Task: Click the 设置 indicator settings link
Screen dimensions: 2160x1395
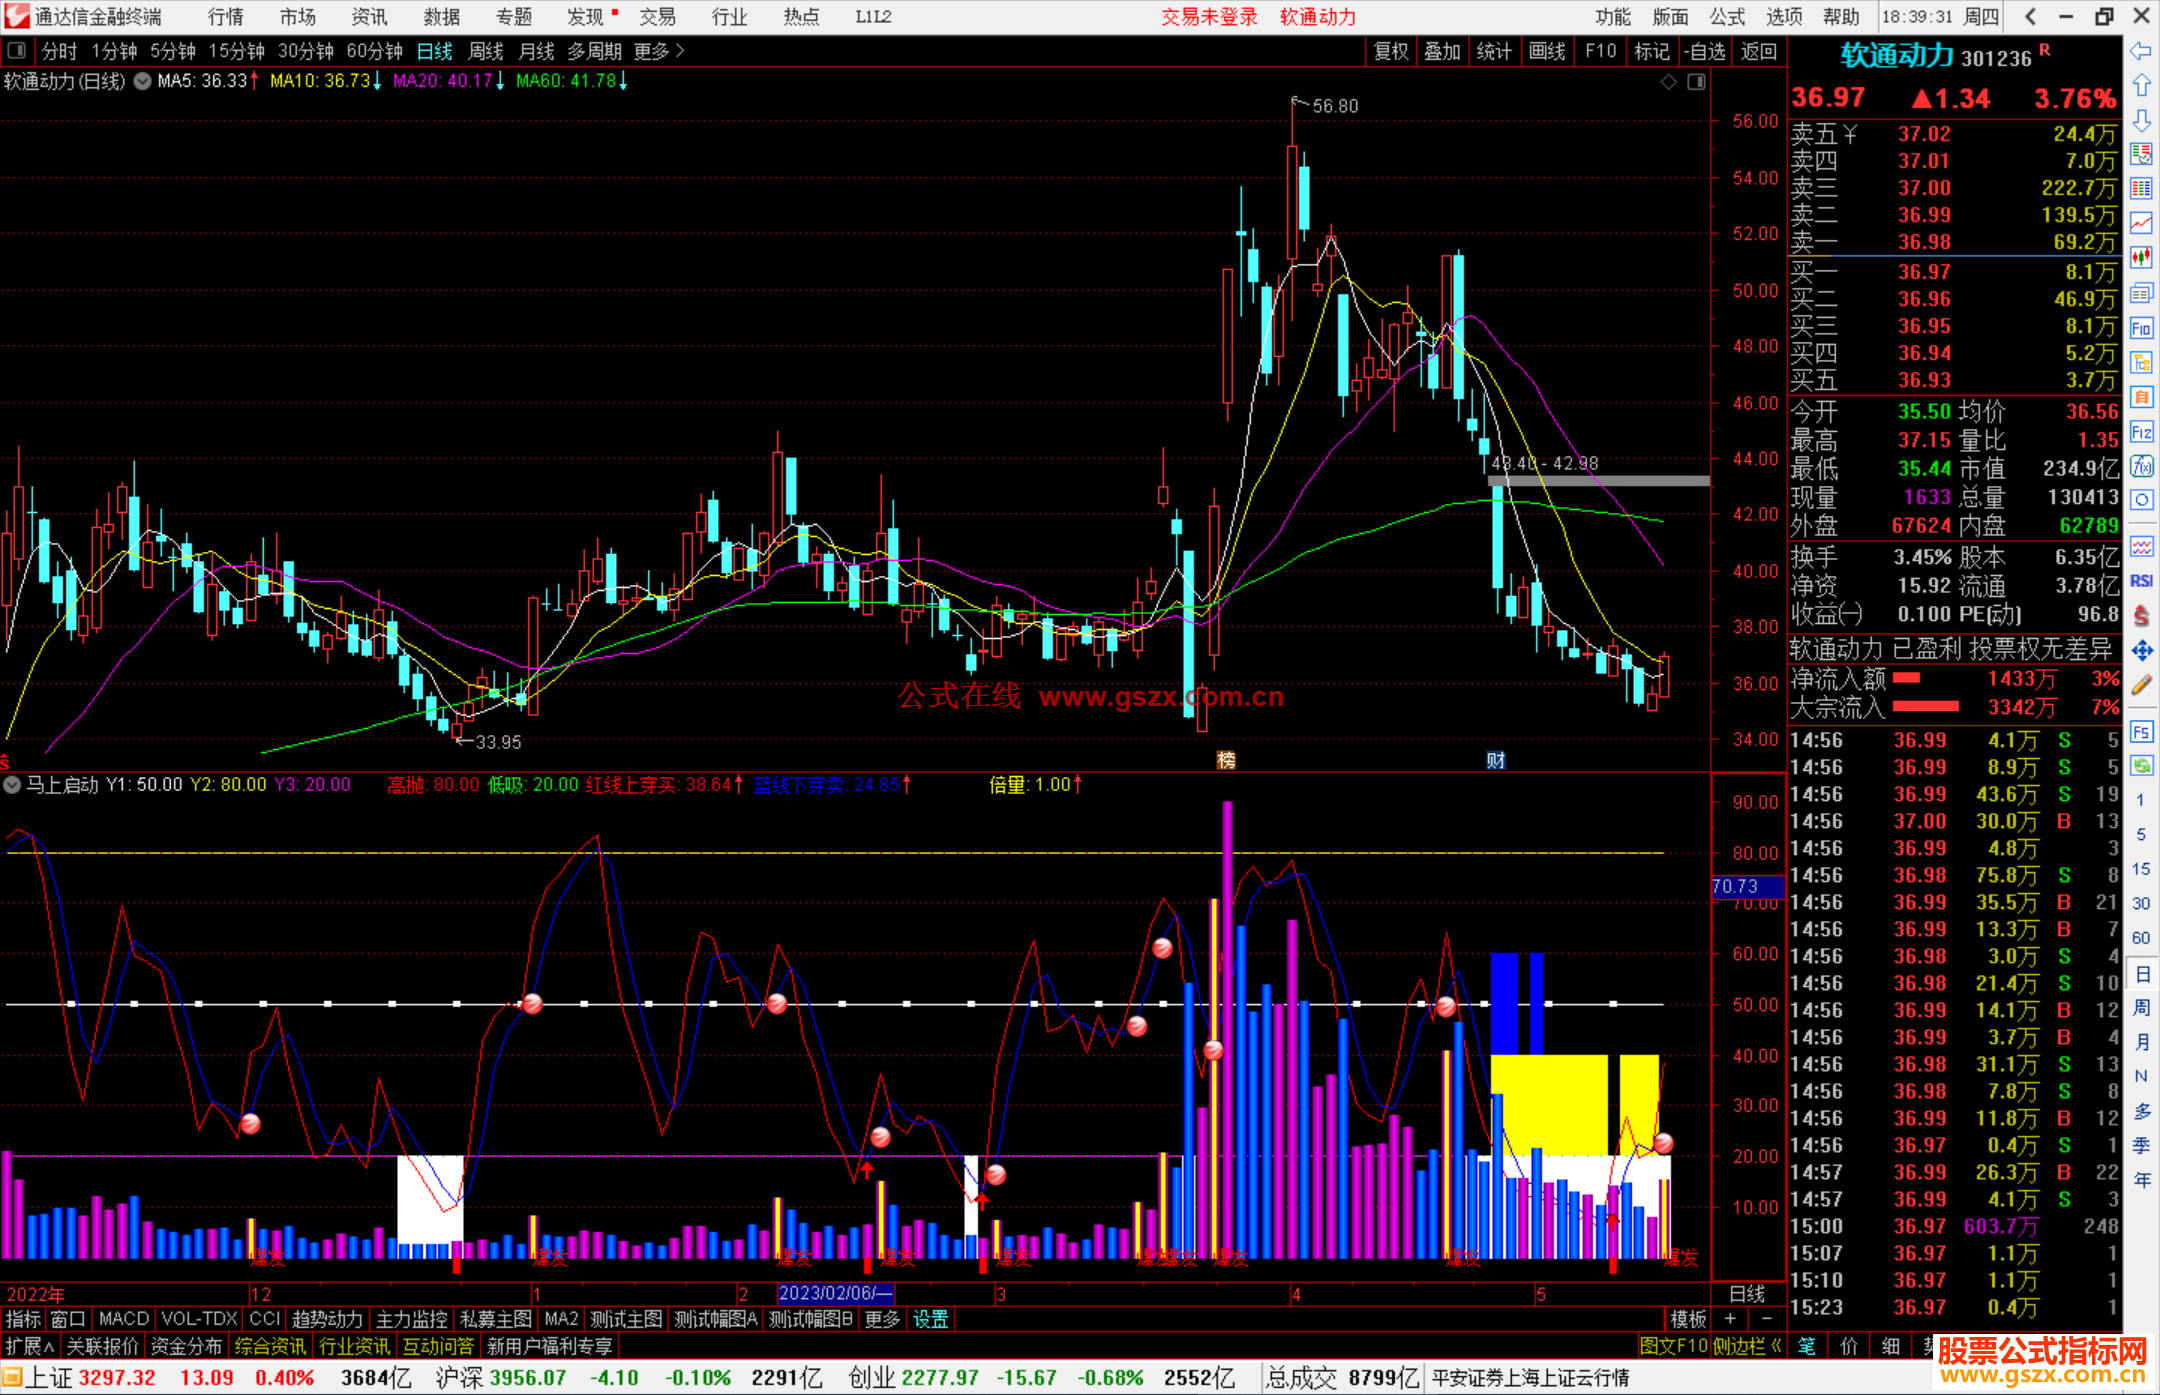Action: tap(930, 1319)
